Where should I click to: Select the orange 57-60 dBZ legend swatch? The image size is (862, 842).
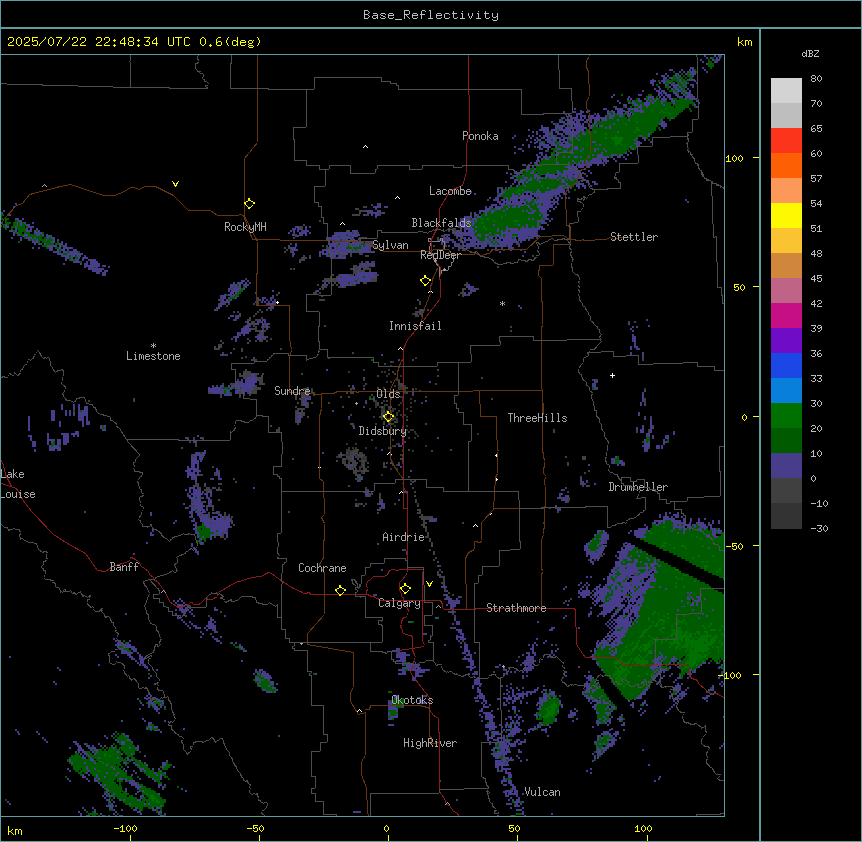coord(786,165)
